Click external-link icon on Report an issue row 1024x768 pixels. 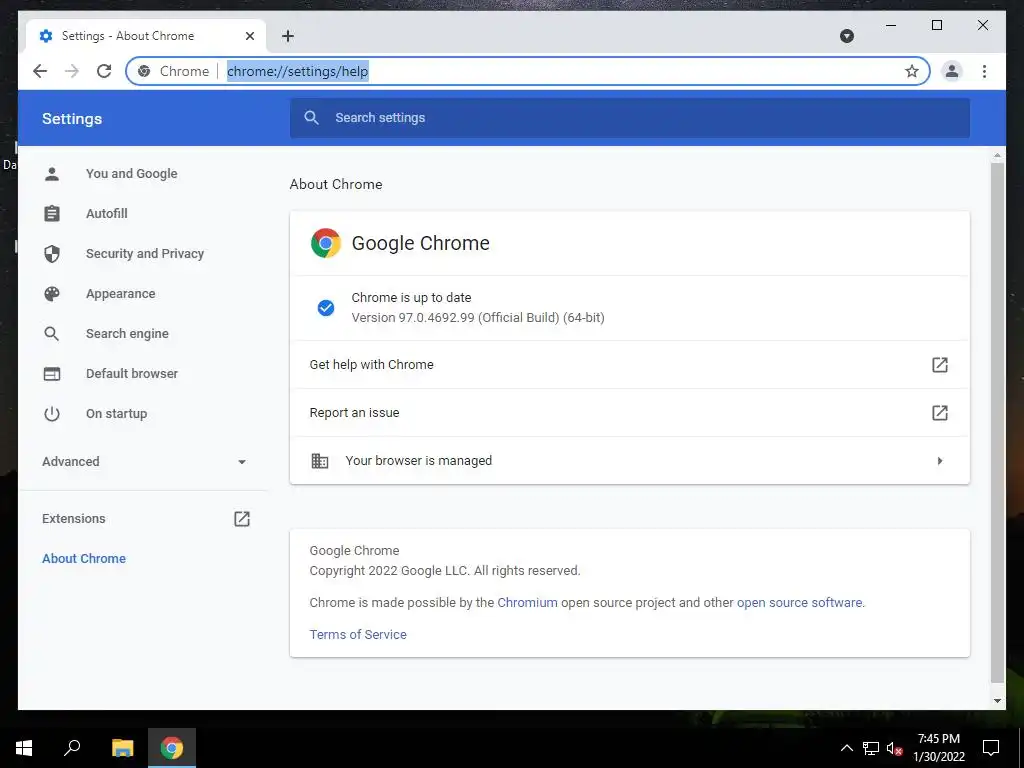(940, 413)
